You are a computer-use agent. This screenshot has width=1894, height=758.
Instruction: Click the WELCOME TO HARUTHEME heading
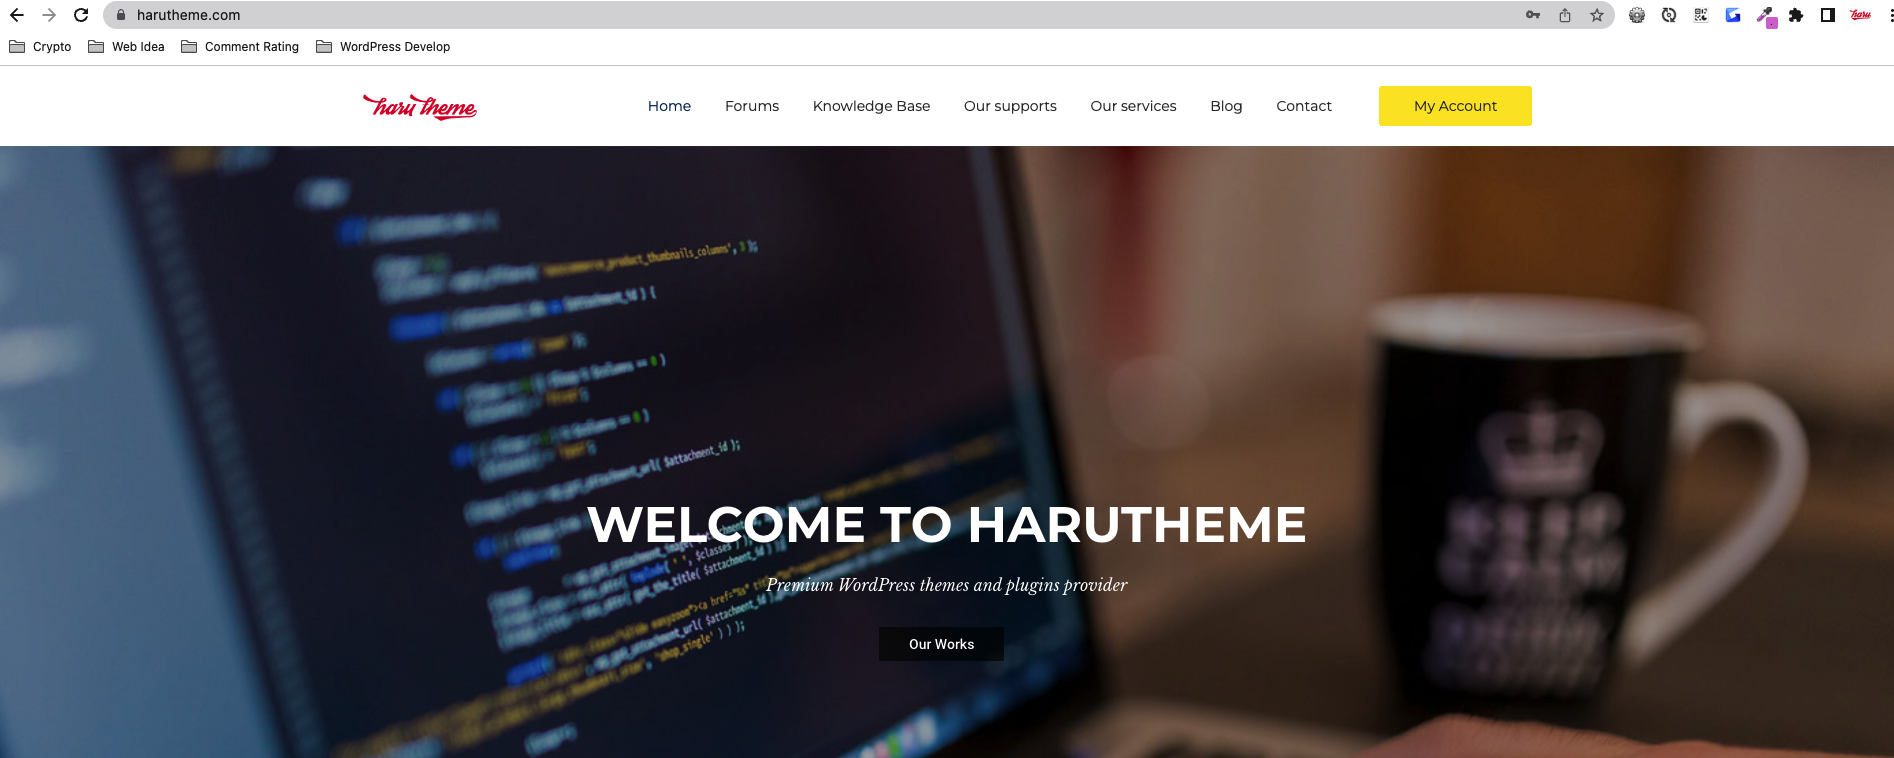pos(946,525)
